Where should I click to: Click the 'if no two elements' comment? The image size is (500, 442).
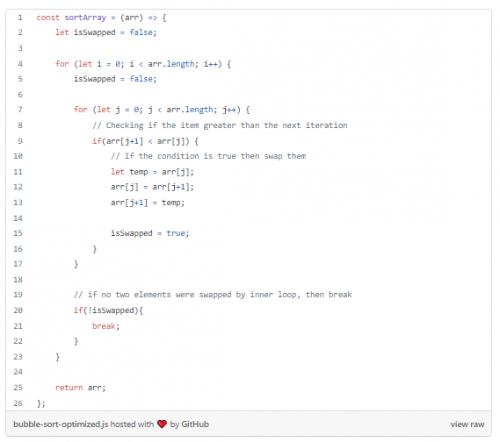[x=213, y=295]
